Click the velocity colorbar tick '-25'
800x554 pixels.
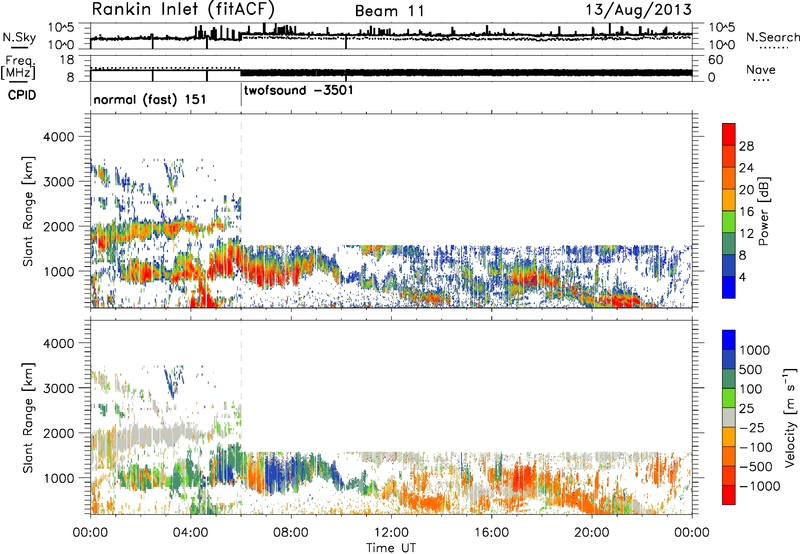tap(752, 427)
